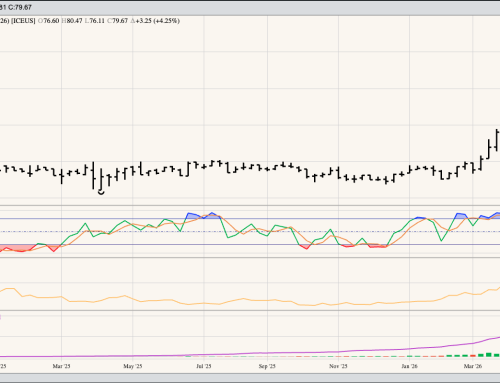Click the O76.60 open price value
This screenshot has width=500, height=383.
[x=48, y=21]
